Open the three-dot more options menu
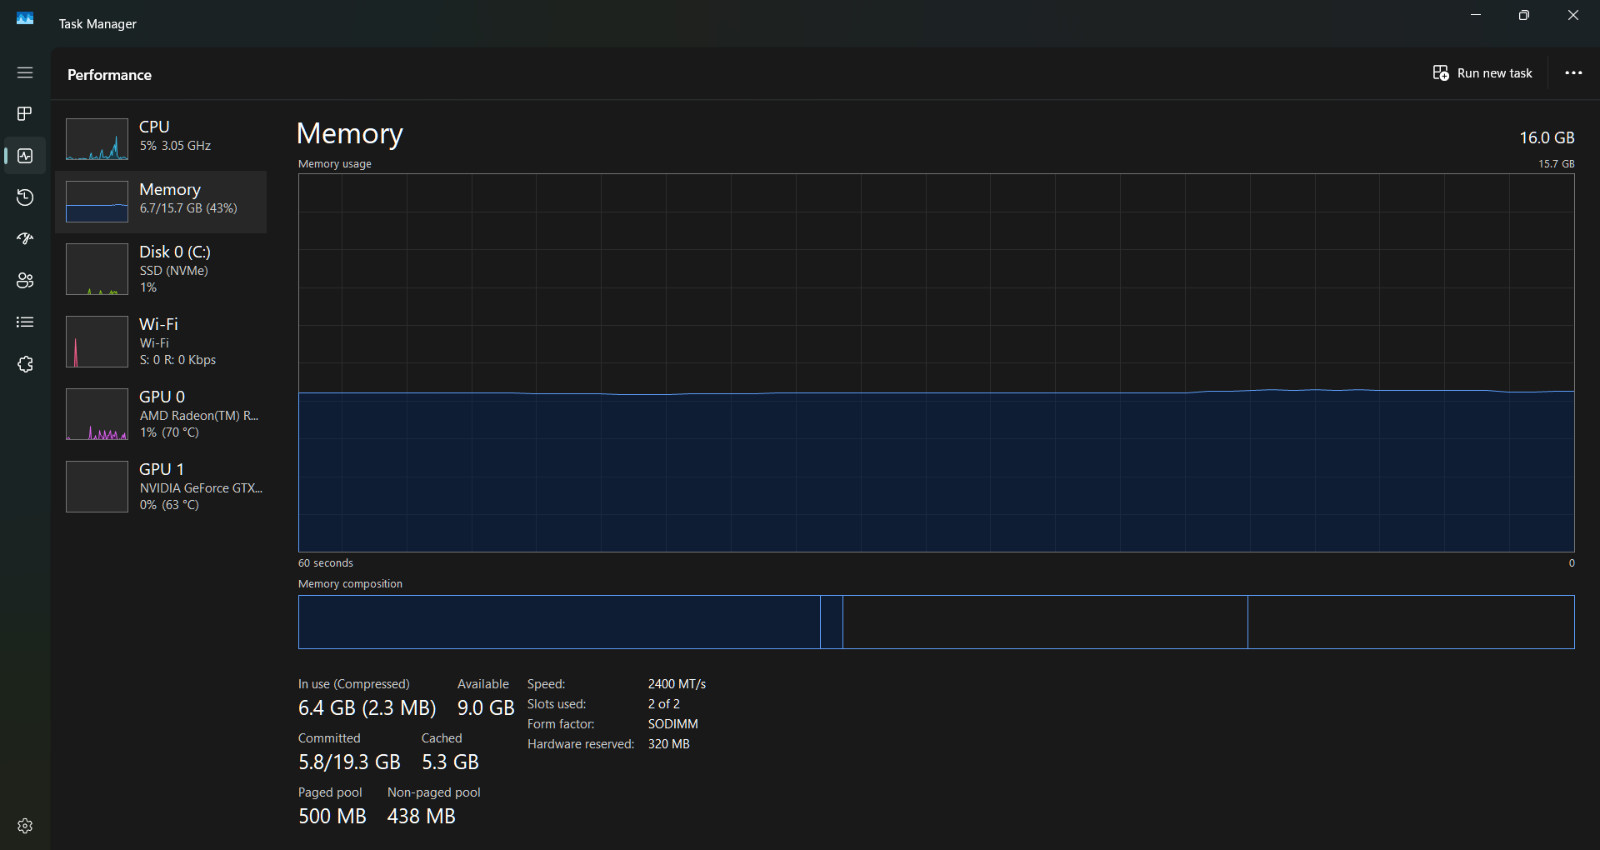This screenshot has height=850, width=1600. [1573, 73]
